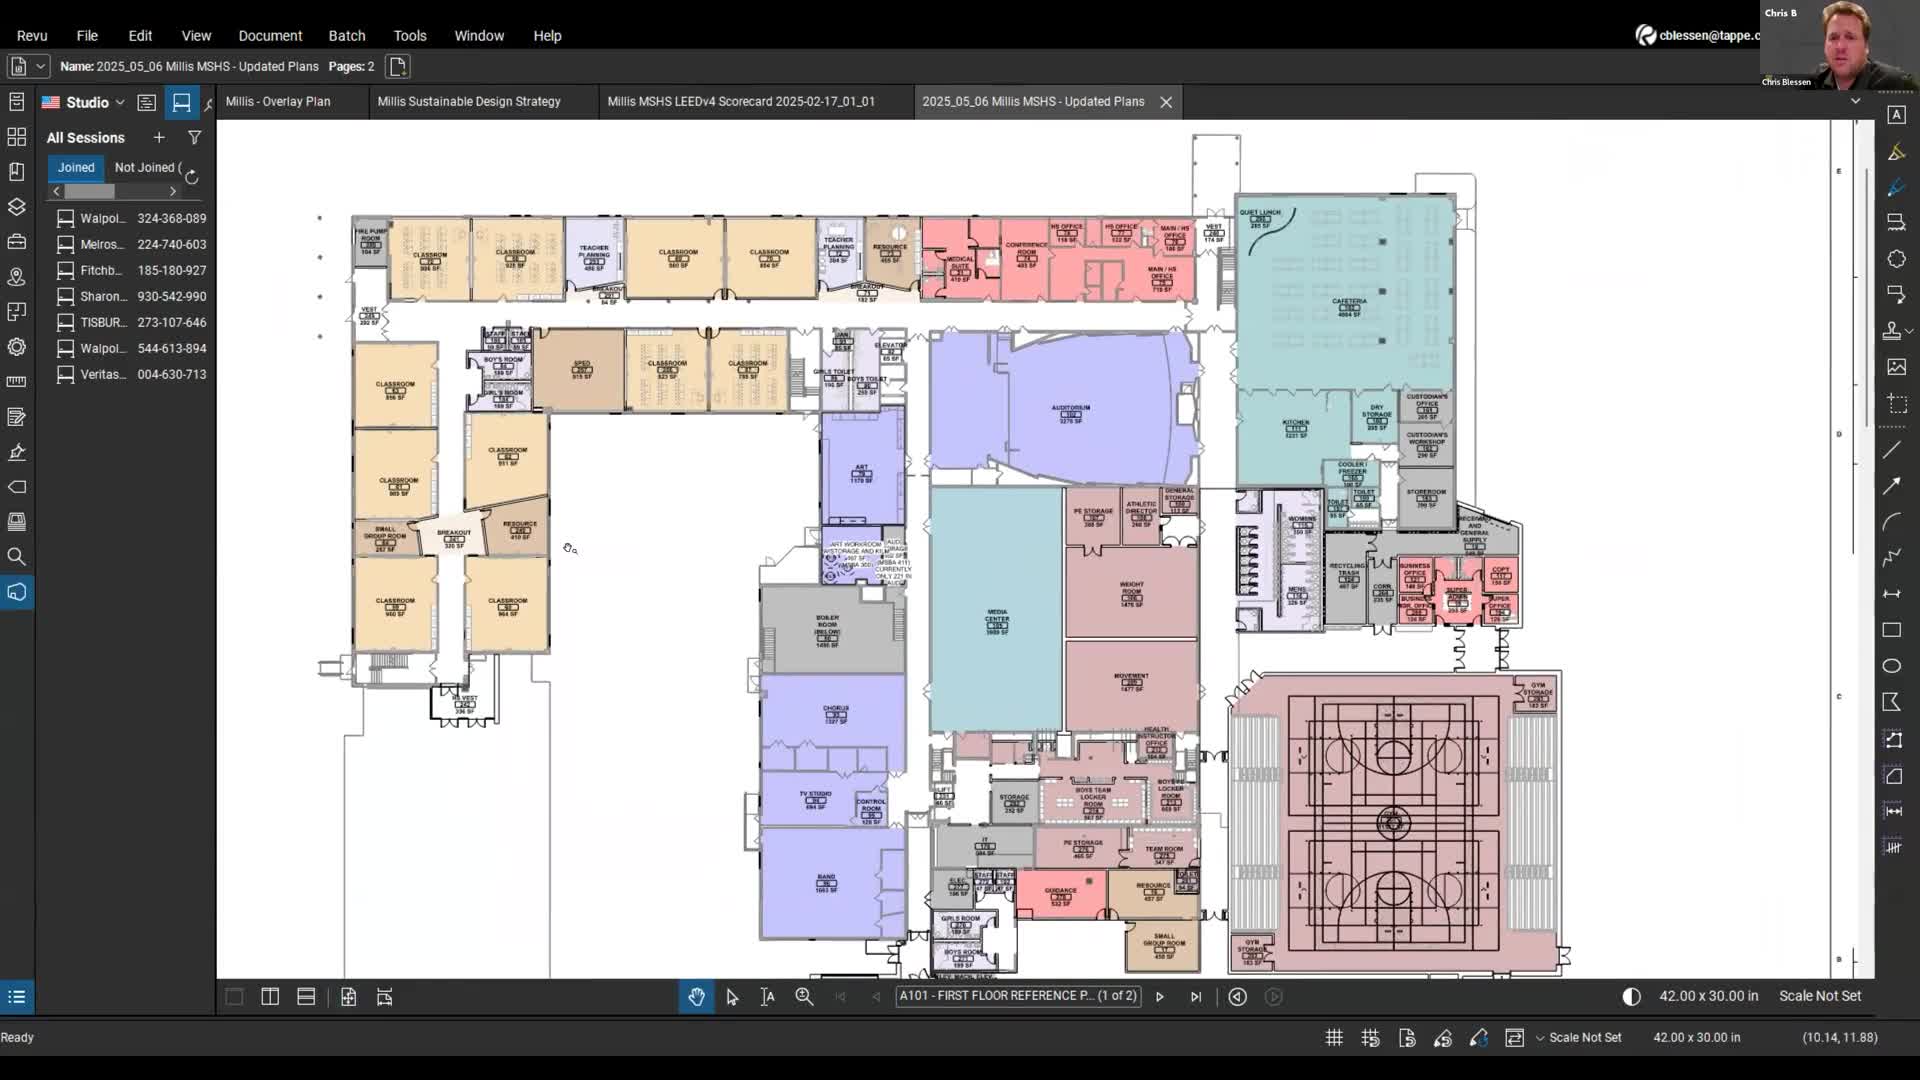Open the page selector A101 dropdown

pos(1017,996)
